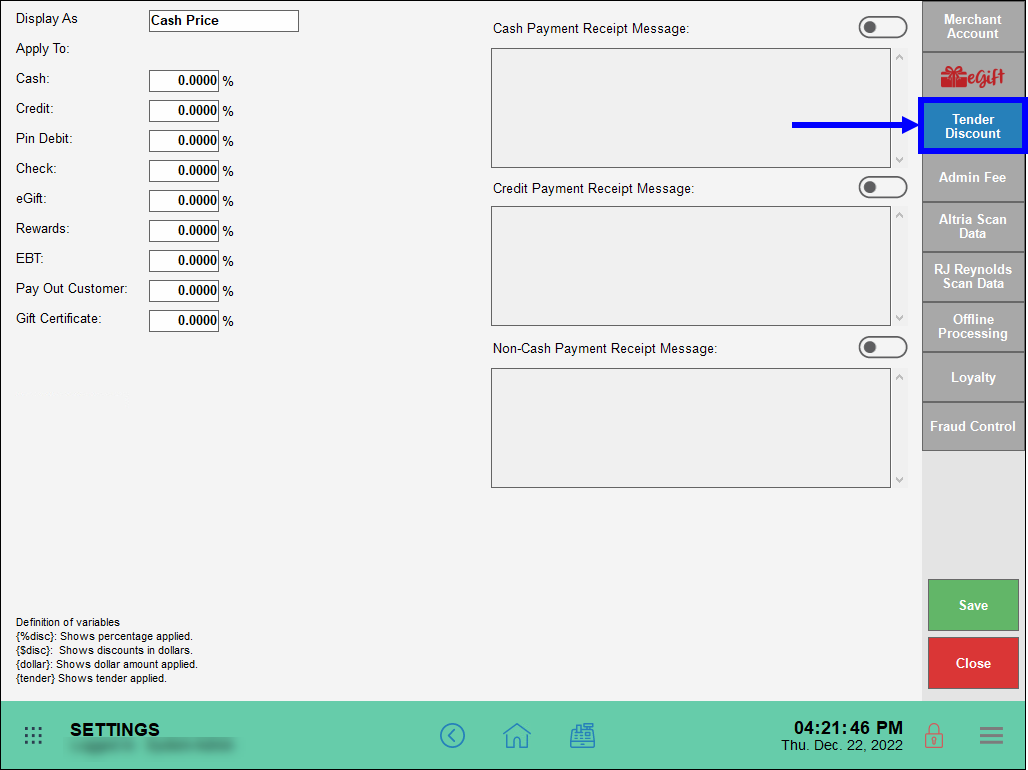Open Fraud Control tab
1028x770 pixels.
[x=973, y=426]
